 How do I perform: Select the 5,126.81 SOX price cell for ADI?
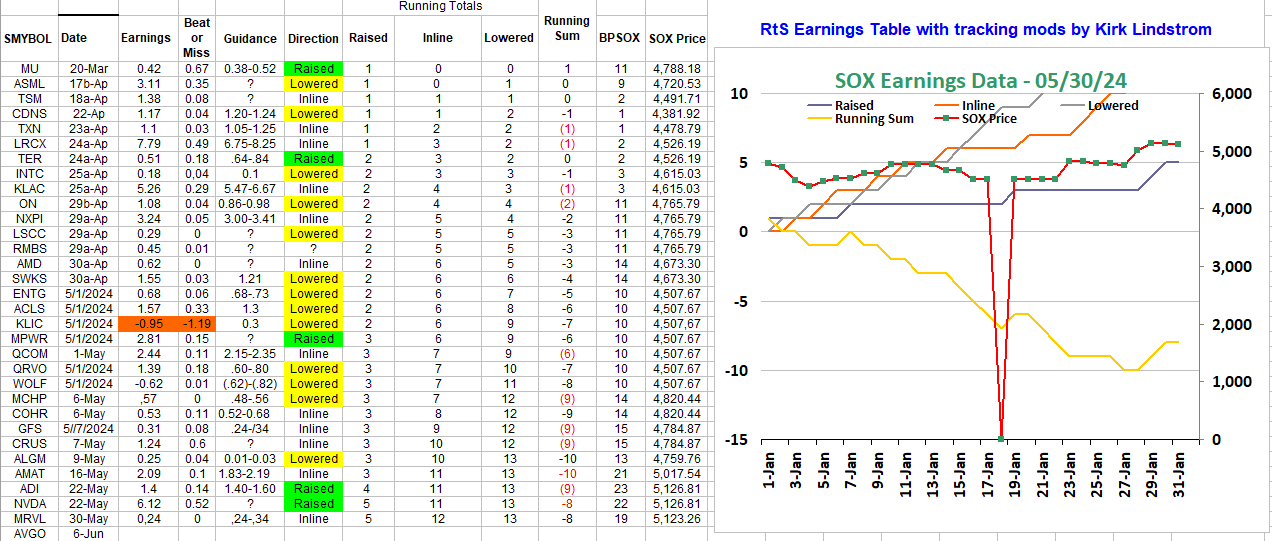pyautogui.click(x=677, y=489)
